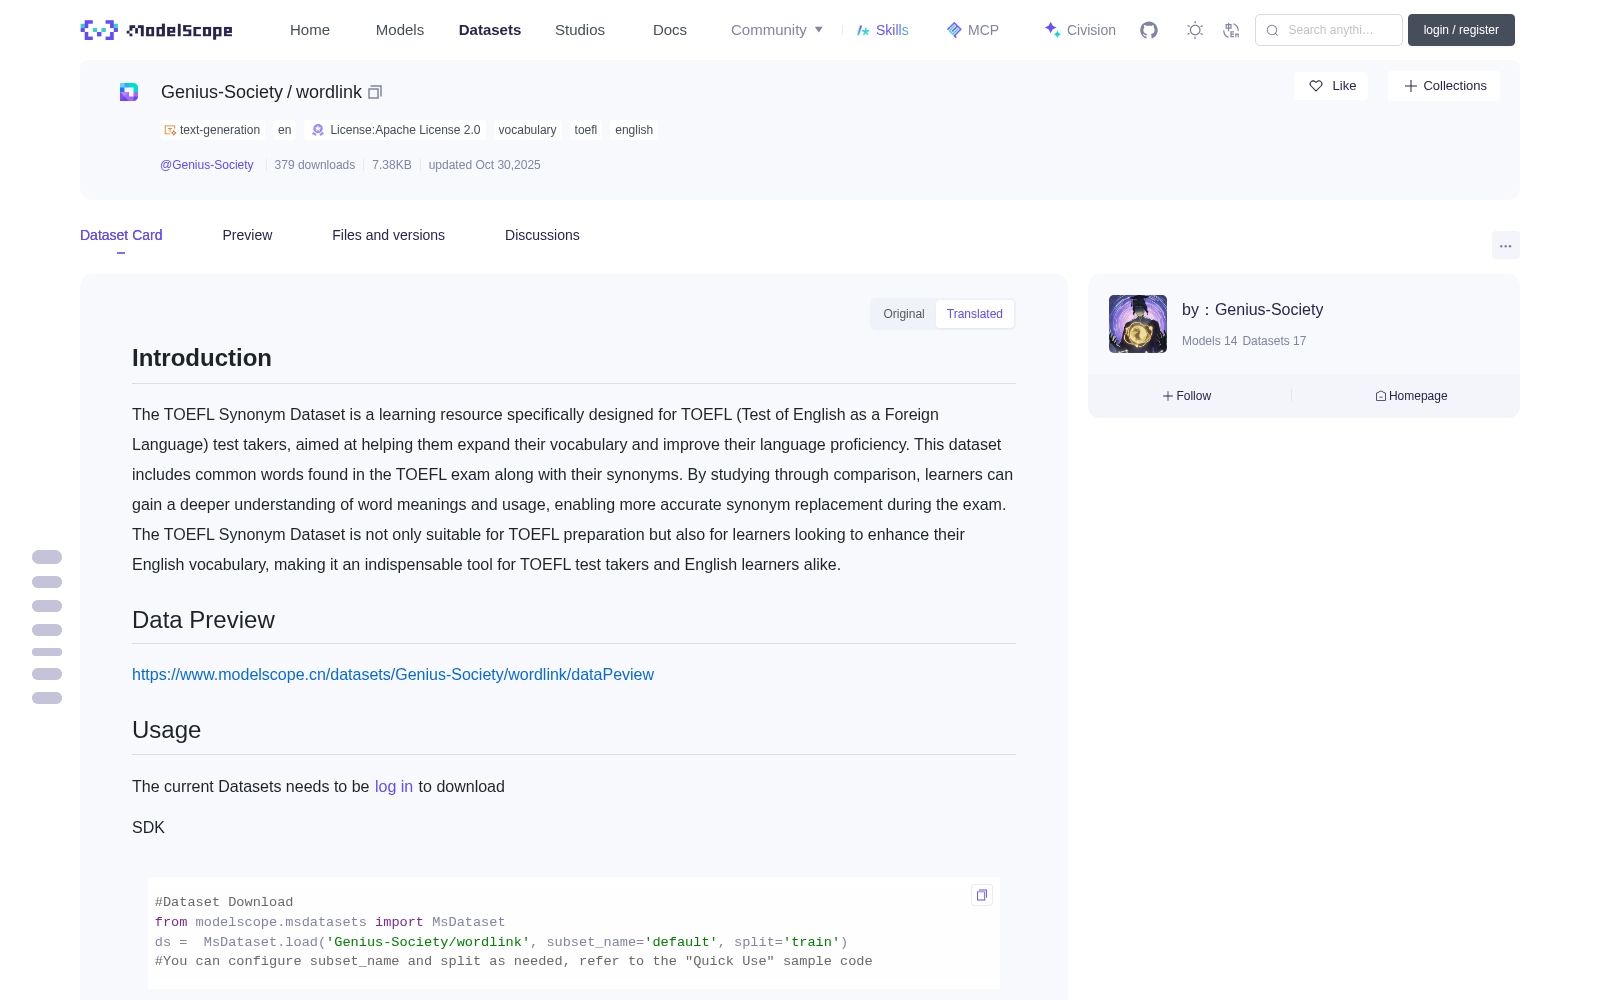Toggle the light/dark theme sun icon
Image resolution: width=1600 pixels, height=1000 pixels.
pyautogui.click(x=1195, y=30)
